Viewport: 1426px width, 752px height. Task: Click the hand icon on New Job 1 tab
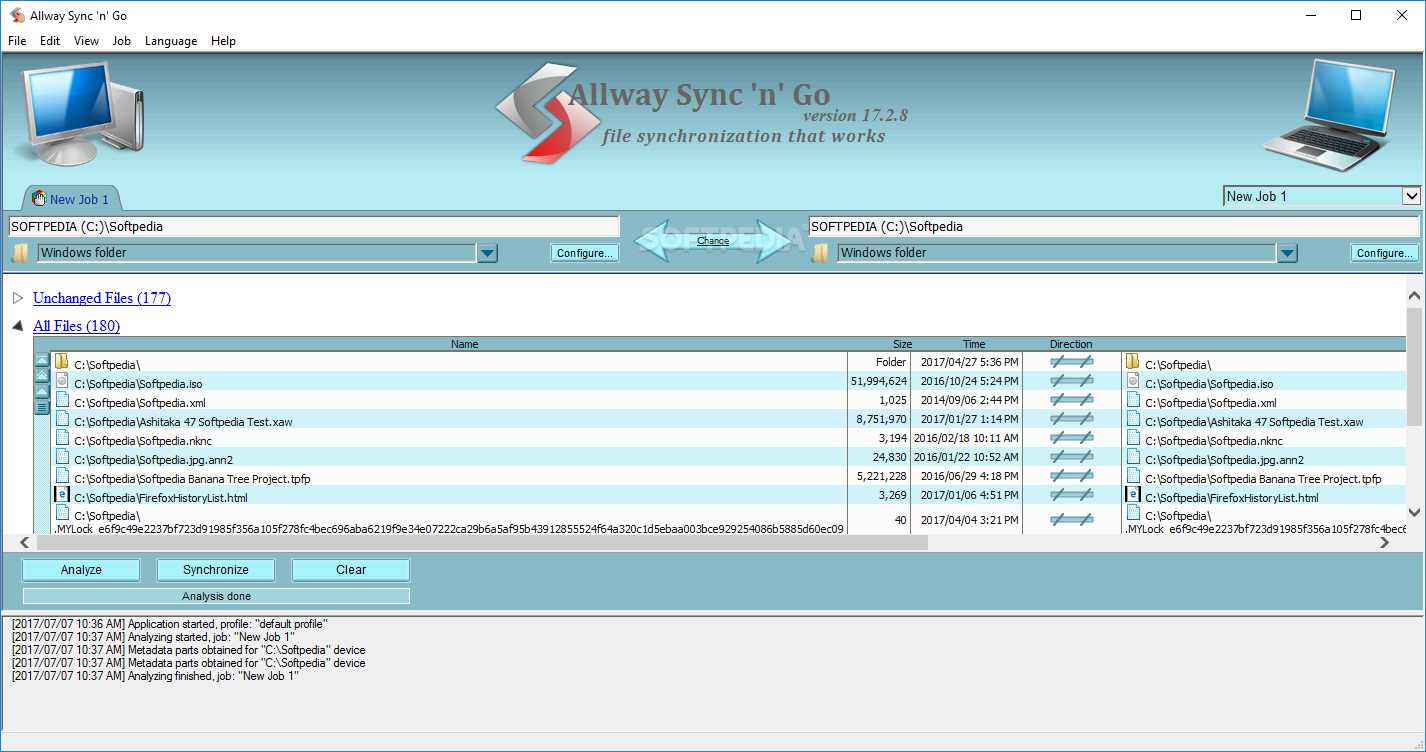click(39, 198)
